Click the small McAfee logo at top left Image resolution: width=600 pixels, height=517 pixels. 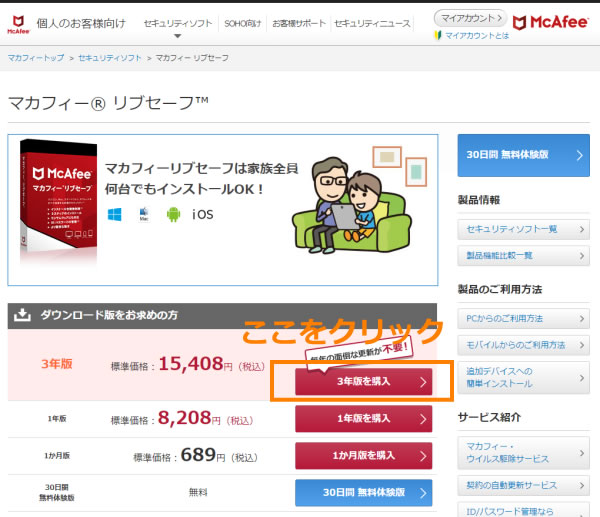[18, 24]
